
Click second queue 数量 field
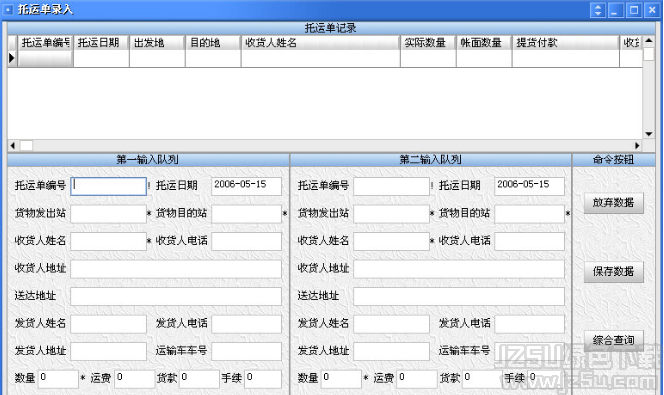341,379
